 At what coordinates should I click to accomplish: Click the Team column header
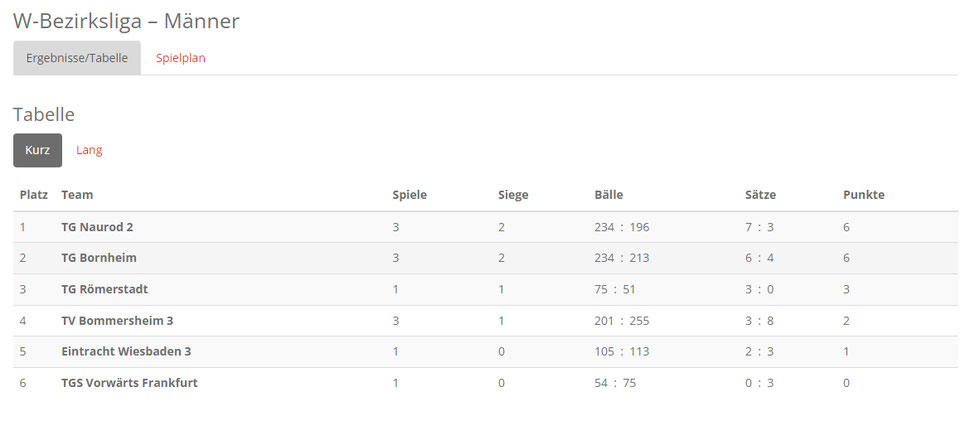click(77, 195)
